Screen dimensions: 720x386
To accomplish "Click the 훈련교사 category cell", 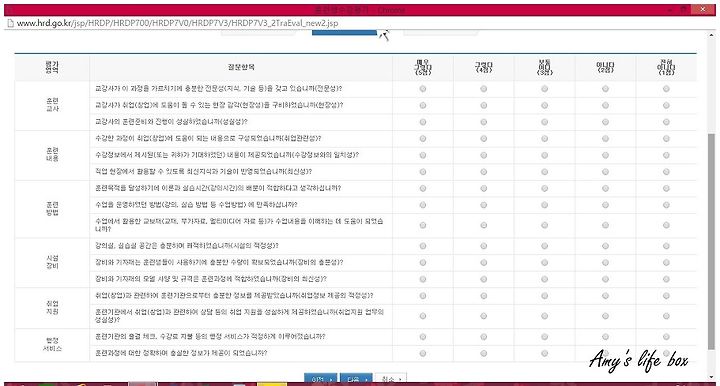I will tap(52, 106).
